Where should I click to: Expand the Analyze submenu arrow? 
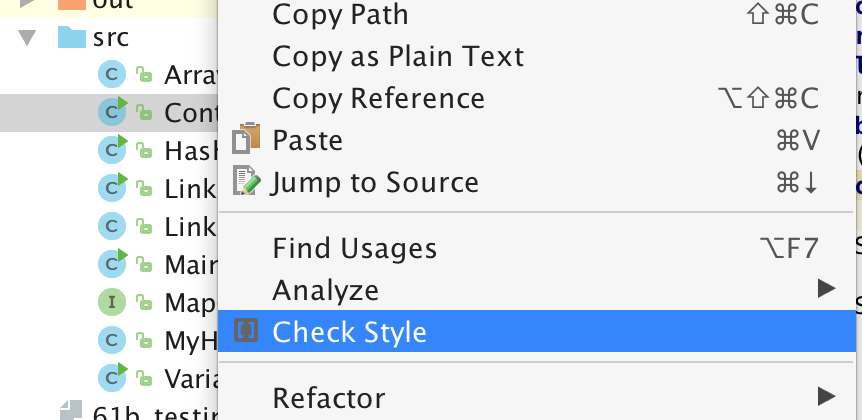coord(825,289)
